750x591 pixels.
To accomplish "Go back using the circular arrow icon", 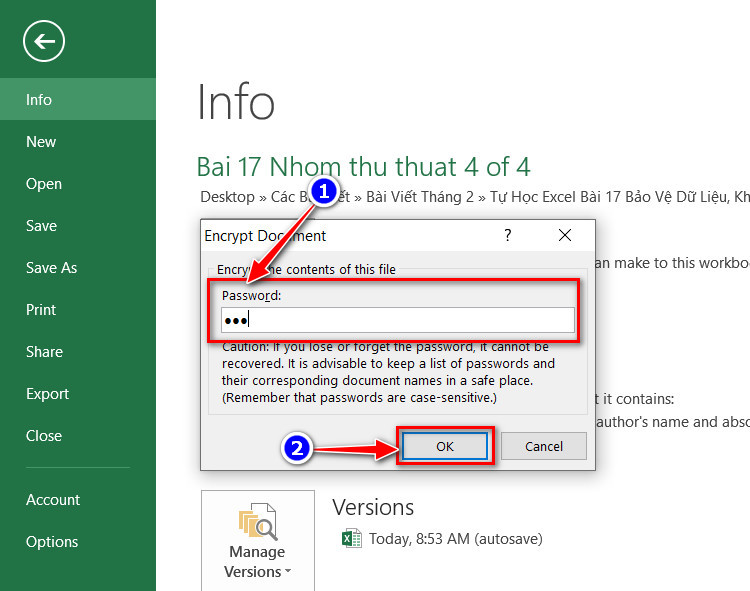I will [x=44, y=41].
